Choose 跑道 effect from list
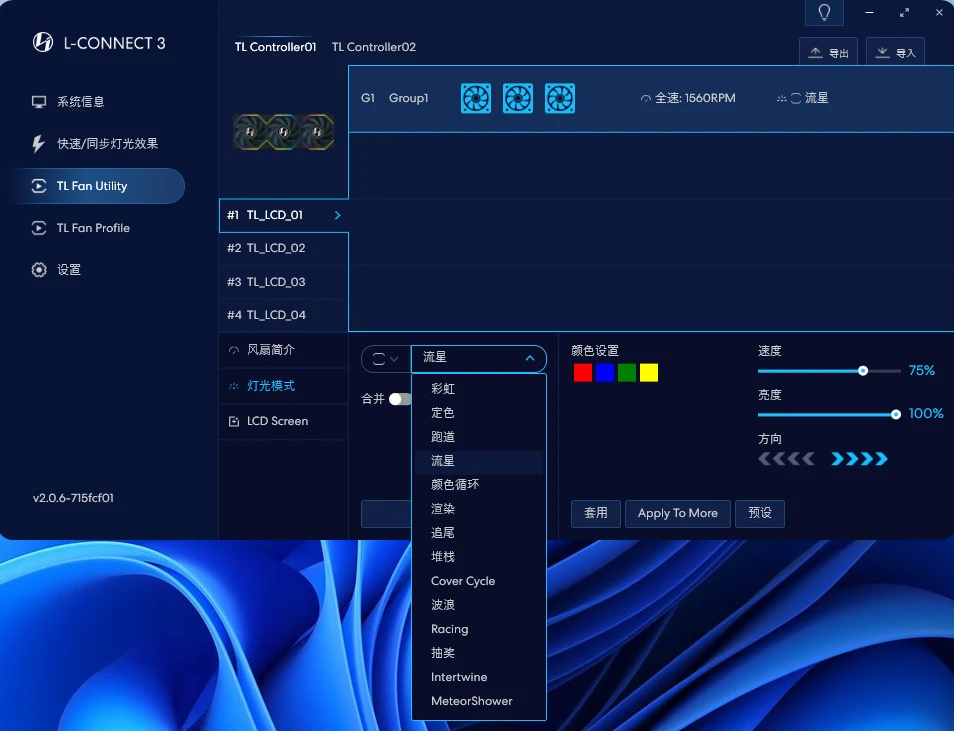The image size is (954, 731). [x=479, y=436]
